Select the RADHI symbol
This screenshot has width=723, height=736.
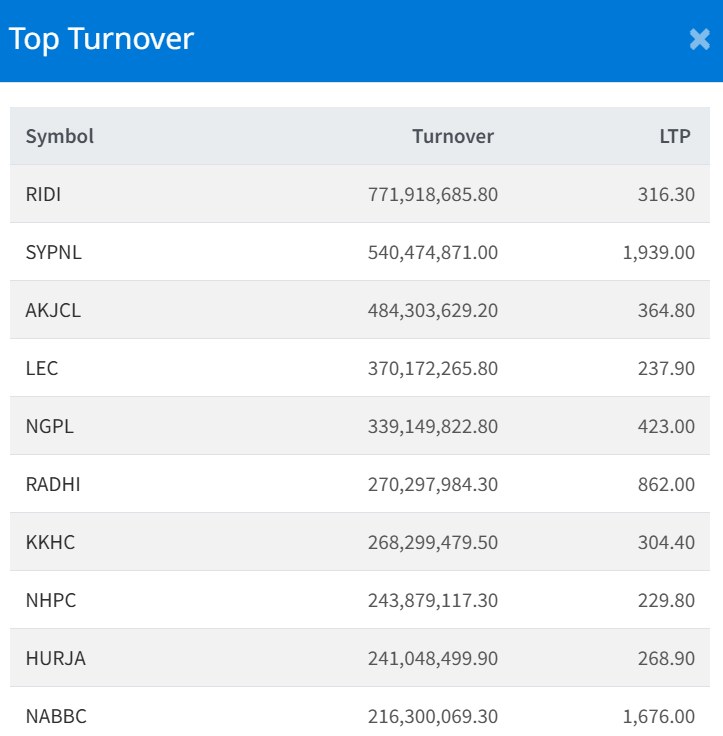[53, 485]
